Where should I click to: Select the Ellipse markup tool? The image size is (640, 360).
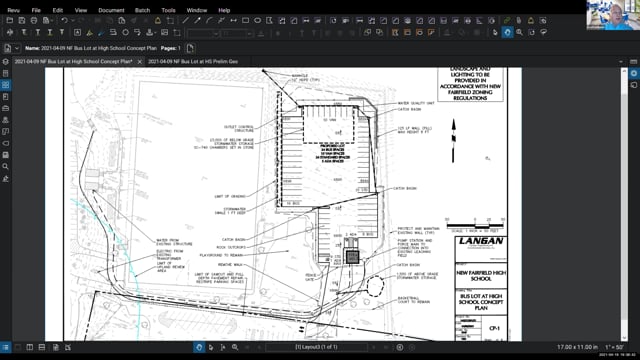258,20
